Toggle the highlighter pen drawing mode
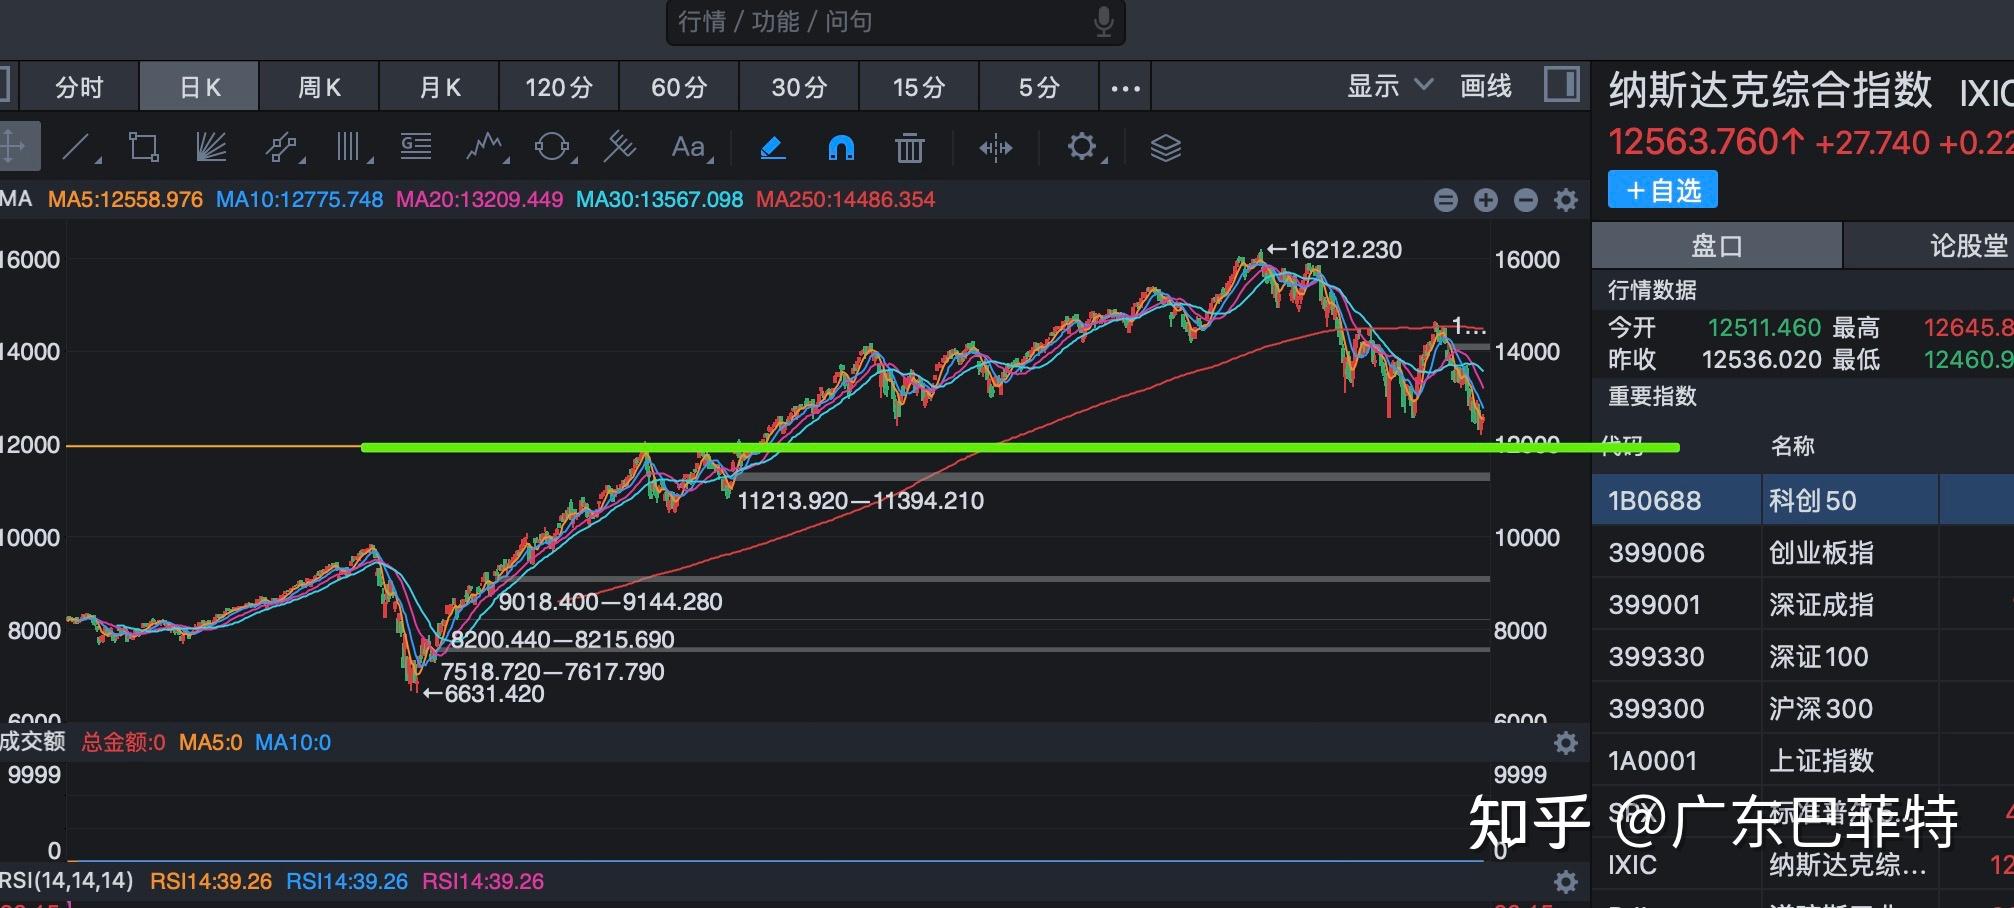Image resolution: width=2014 pixels, height=908 pixels. [772, 148]
